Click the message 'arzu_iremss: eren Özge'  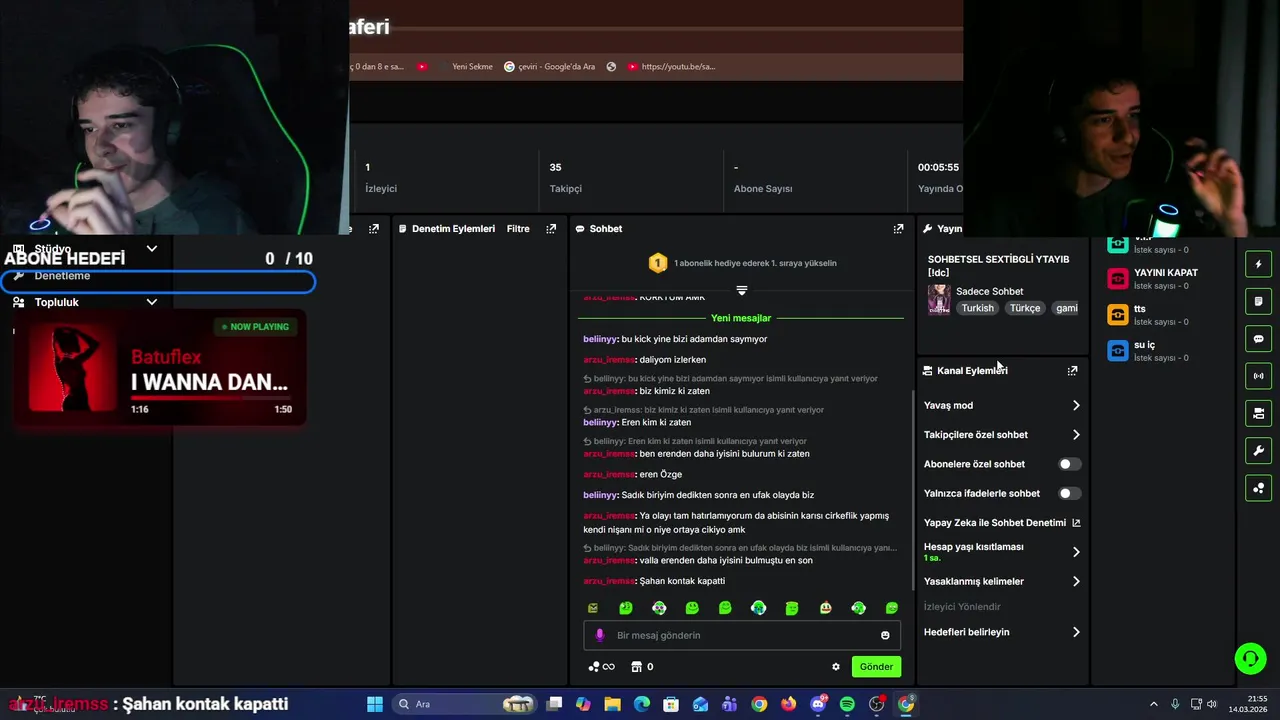(x=632, y=474)
